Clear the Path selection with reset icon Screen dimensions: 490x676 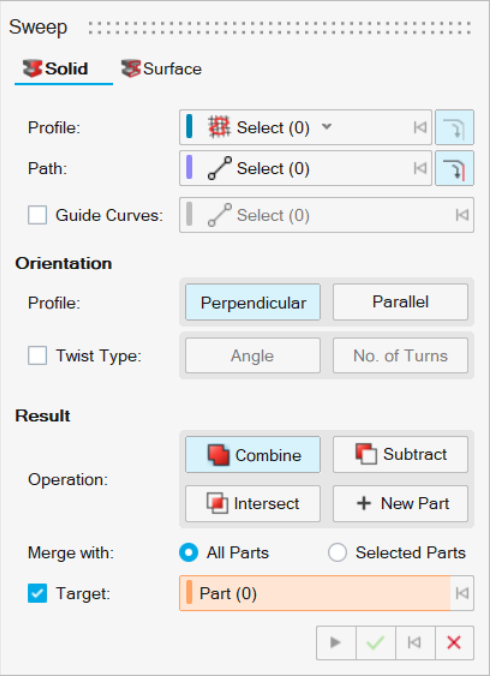(420, 168)
